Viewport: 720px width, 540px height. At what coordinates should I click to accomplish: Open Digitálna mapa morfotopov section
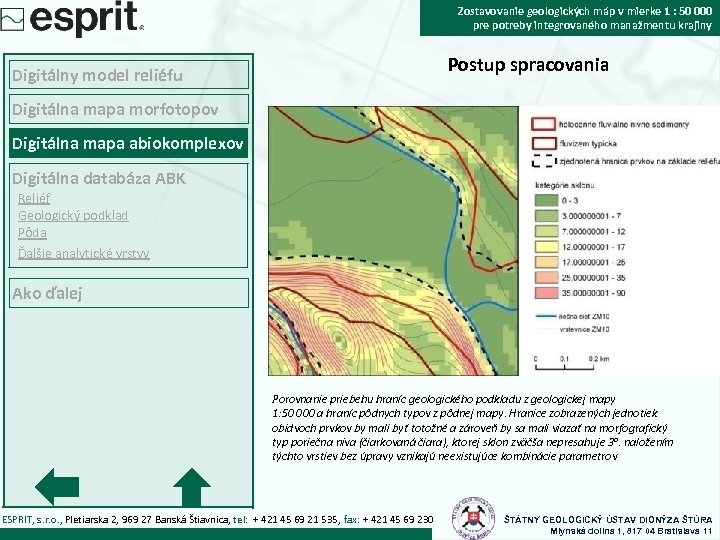(x=129, y=109)
